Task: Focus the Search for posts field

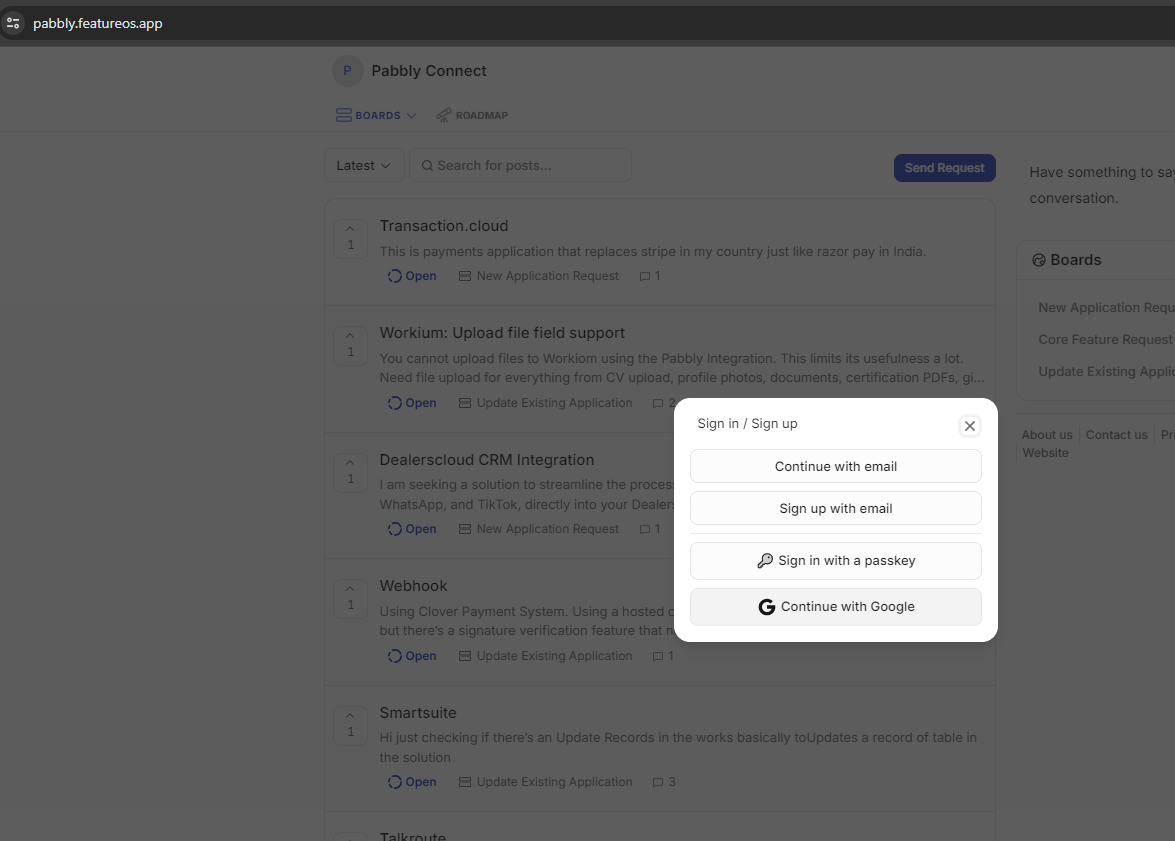Action: coord(520,166)
